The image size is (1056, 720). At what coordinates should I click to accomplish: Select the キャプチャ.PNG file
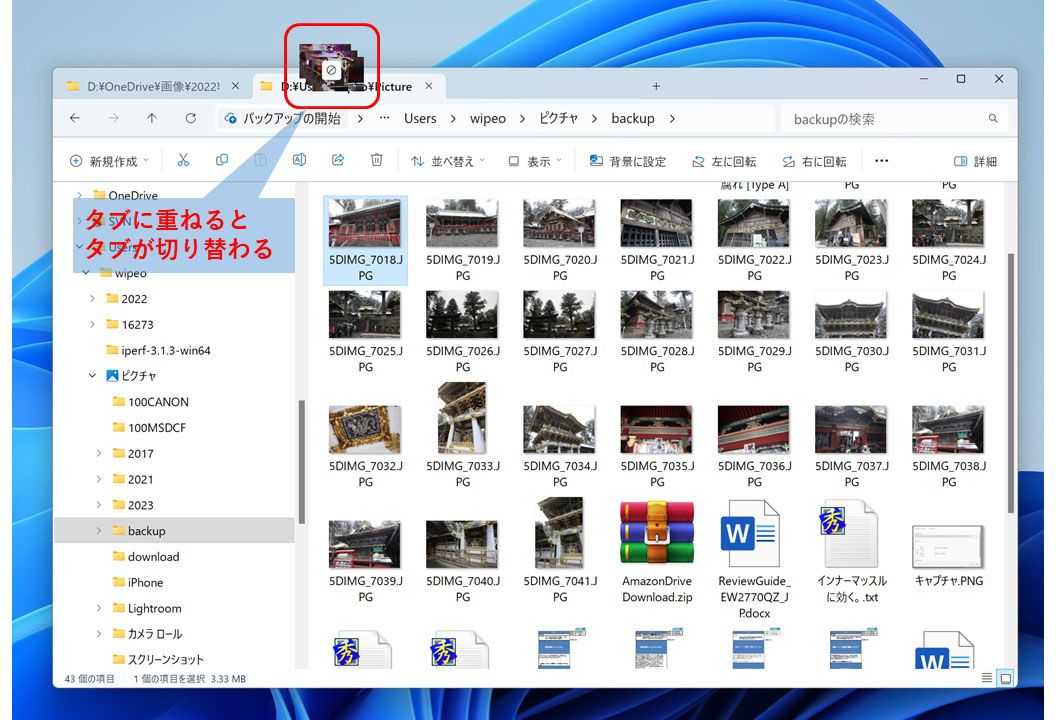(x=948, y=556)
